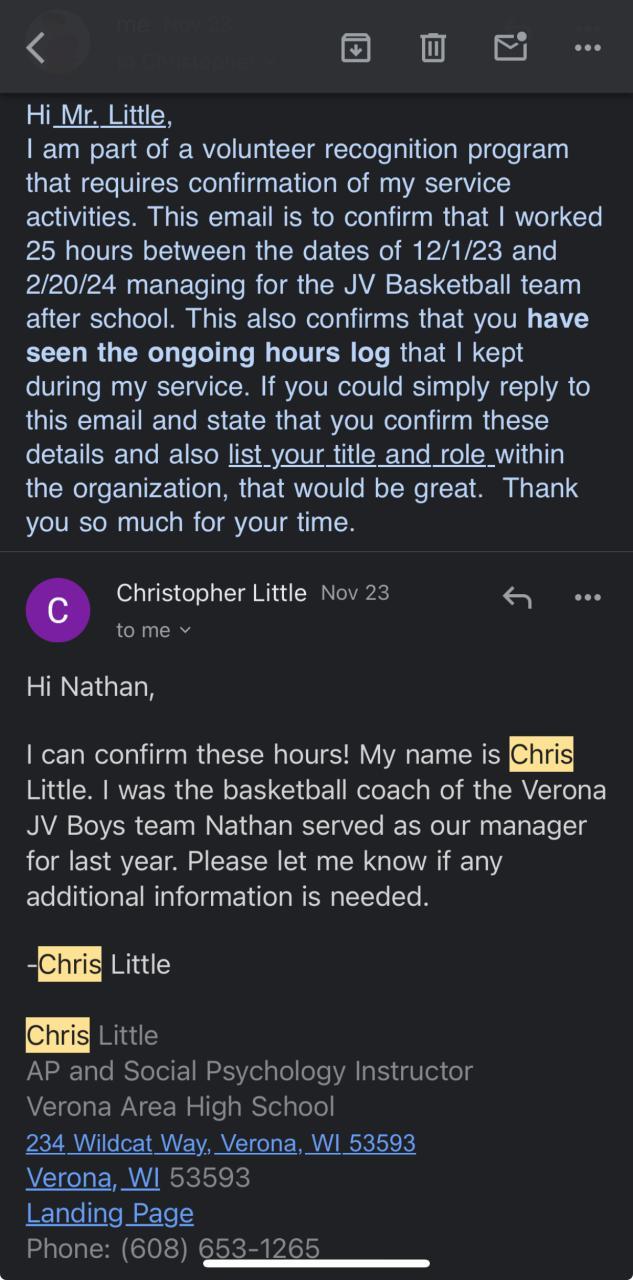This screenshot has height=1280, width=633.
Task: Archive this email conversation
Action: click(356, 47)
